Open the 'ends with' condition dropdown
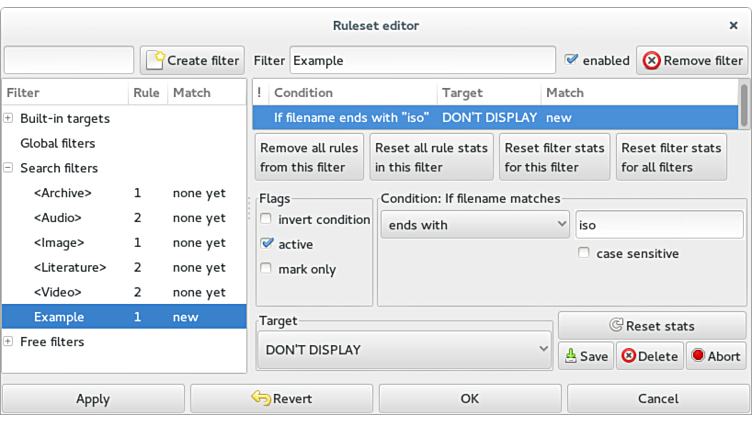 tap(475, 225)
